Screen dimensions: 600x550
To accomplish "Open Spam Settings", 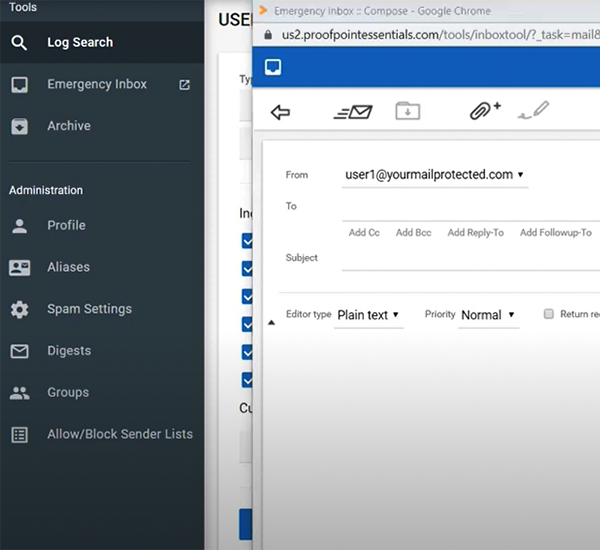I will 102,309.
